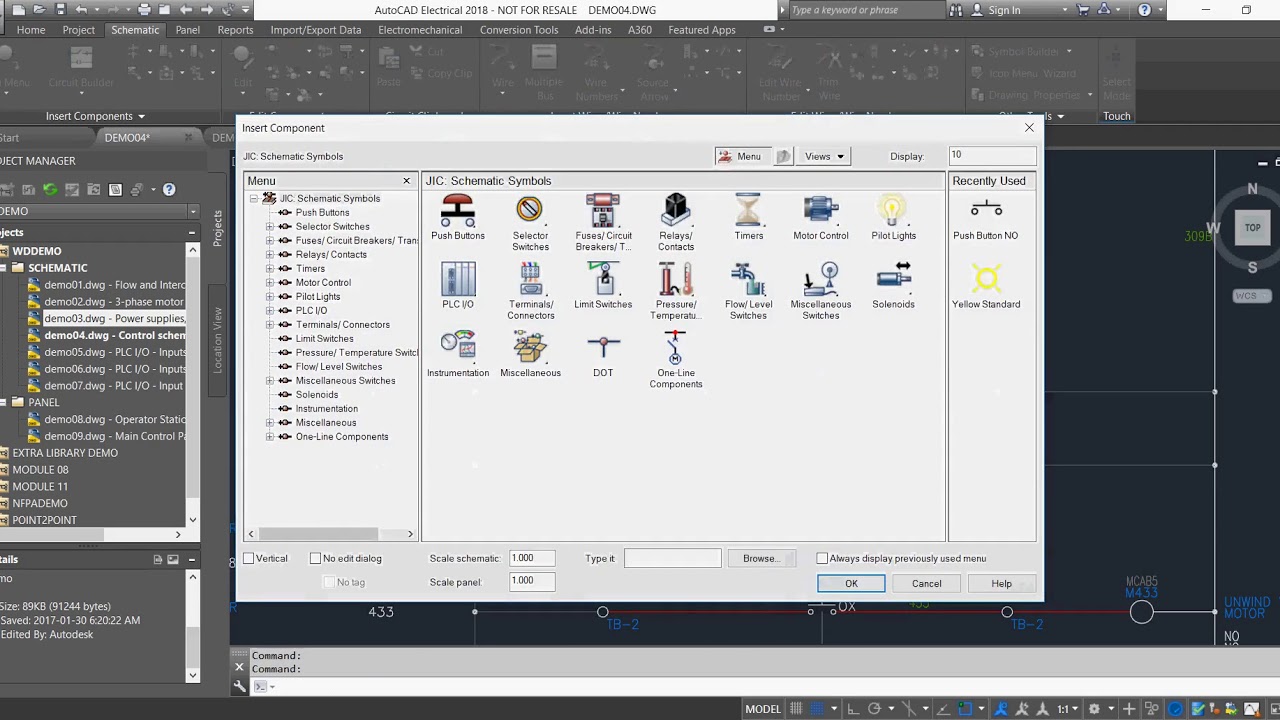Screen dimensions: 1280x720
Task: Open the Solenoids symbol icon
Action: click(x=893, y=286)
